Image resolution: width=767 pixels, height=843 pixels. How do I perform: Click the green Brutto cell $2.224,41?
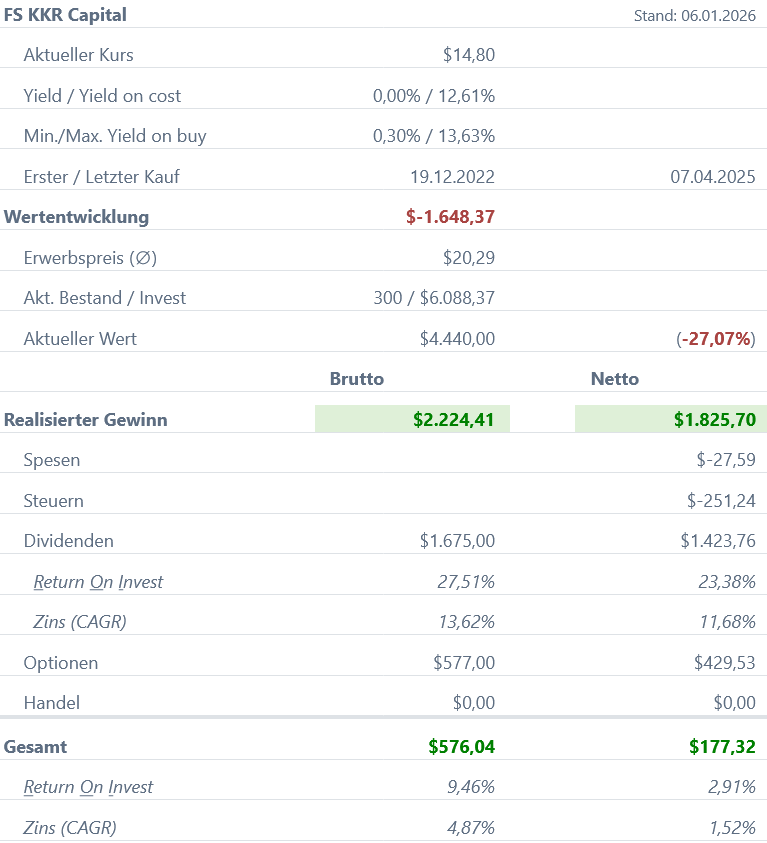pyautogui.click(x=453, y=420)
